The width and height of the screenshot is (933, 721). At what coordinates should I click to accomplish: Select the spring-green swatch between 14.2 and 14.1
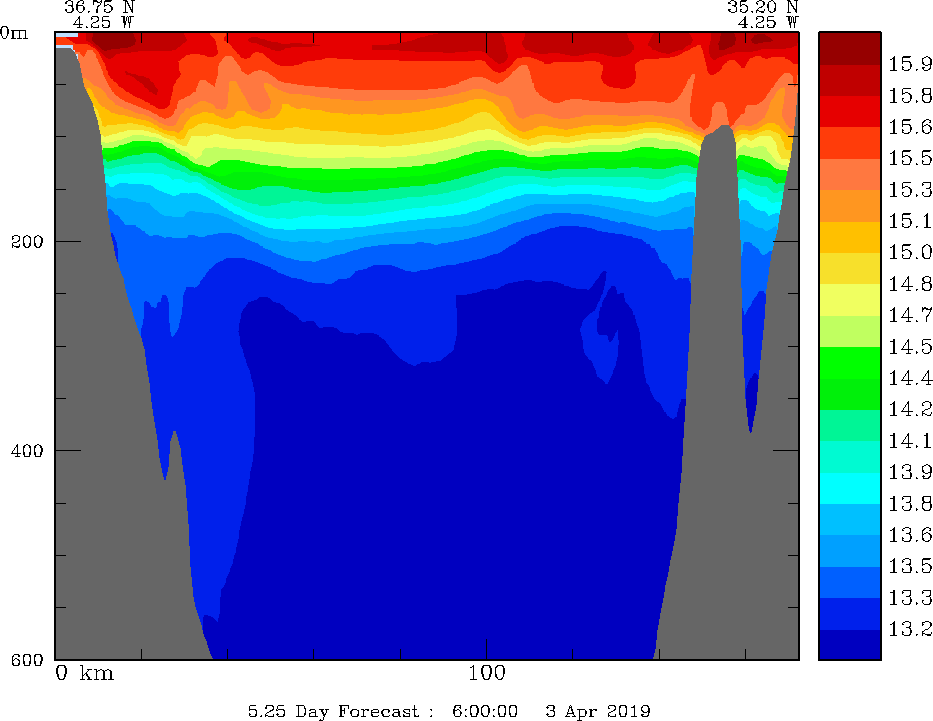[850, 425]
